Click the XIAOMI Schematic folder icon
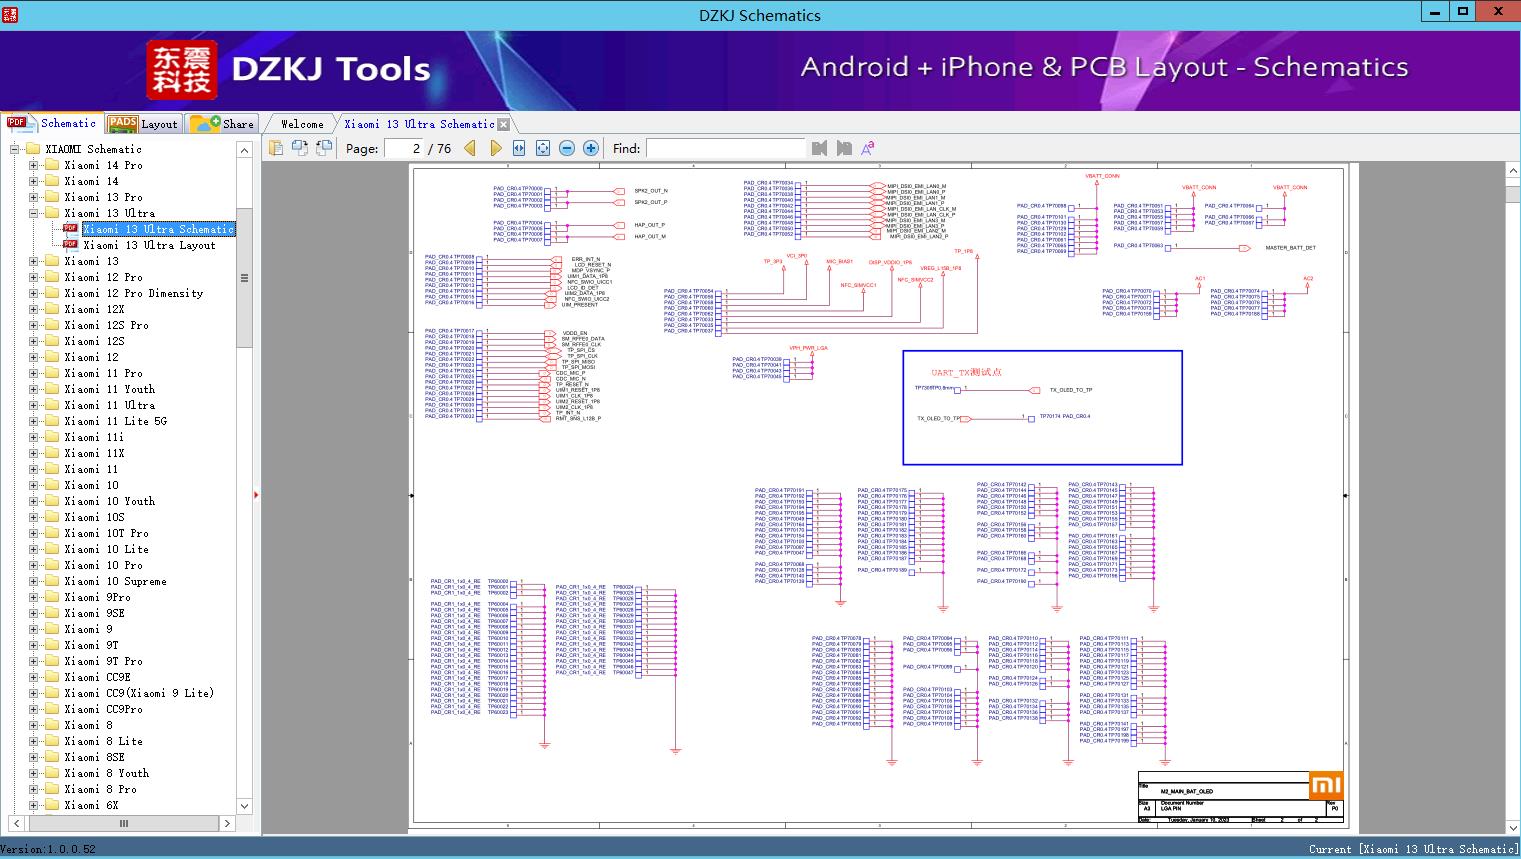1521x859 pixels. click(33, 149)
